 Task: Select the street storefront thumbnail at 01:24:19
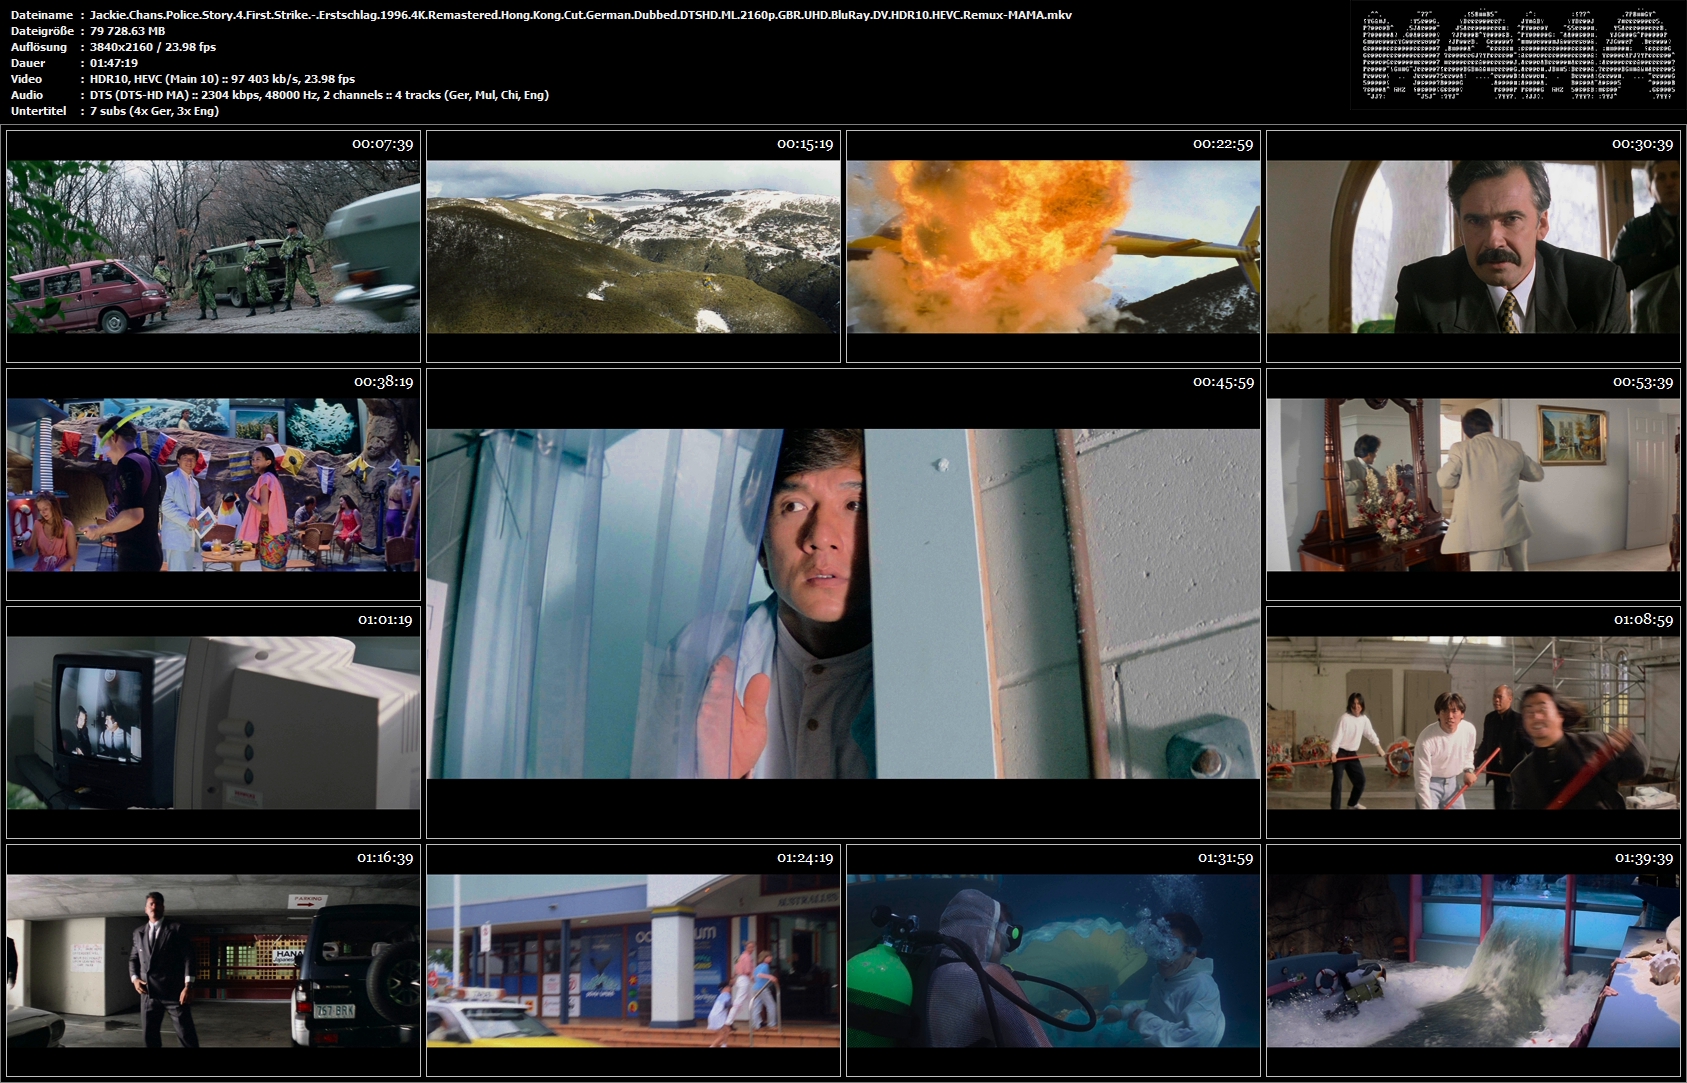click(x=633, y=960)
